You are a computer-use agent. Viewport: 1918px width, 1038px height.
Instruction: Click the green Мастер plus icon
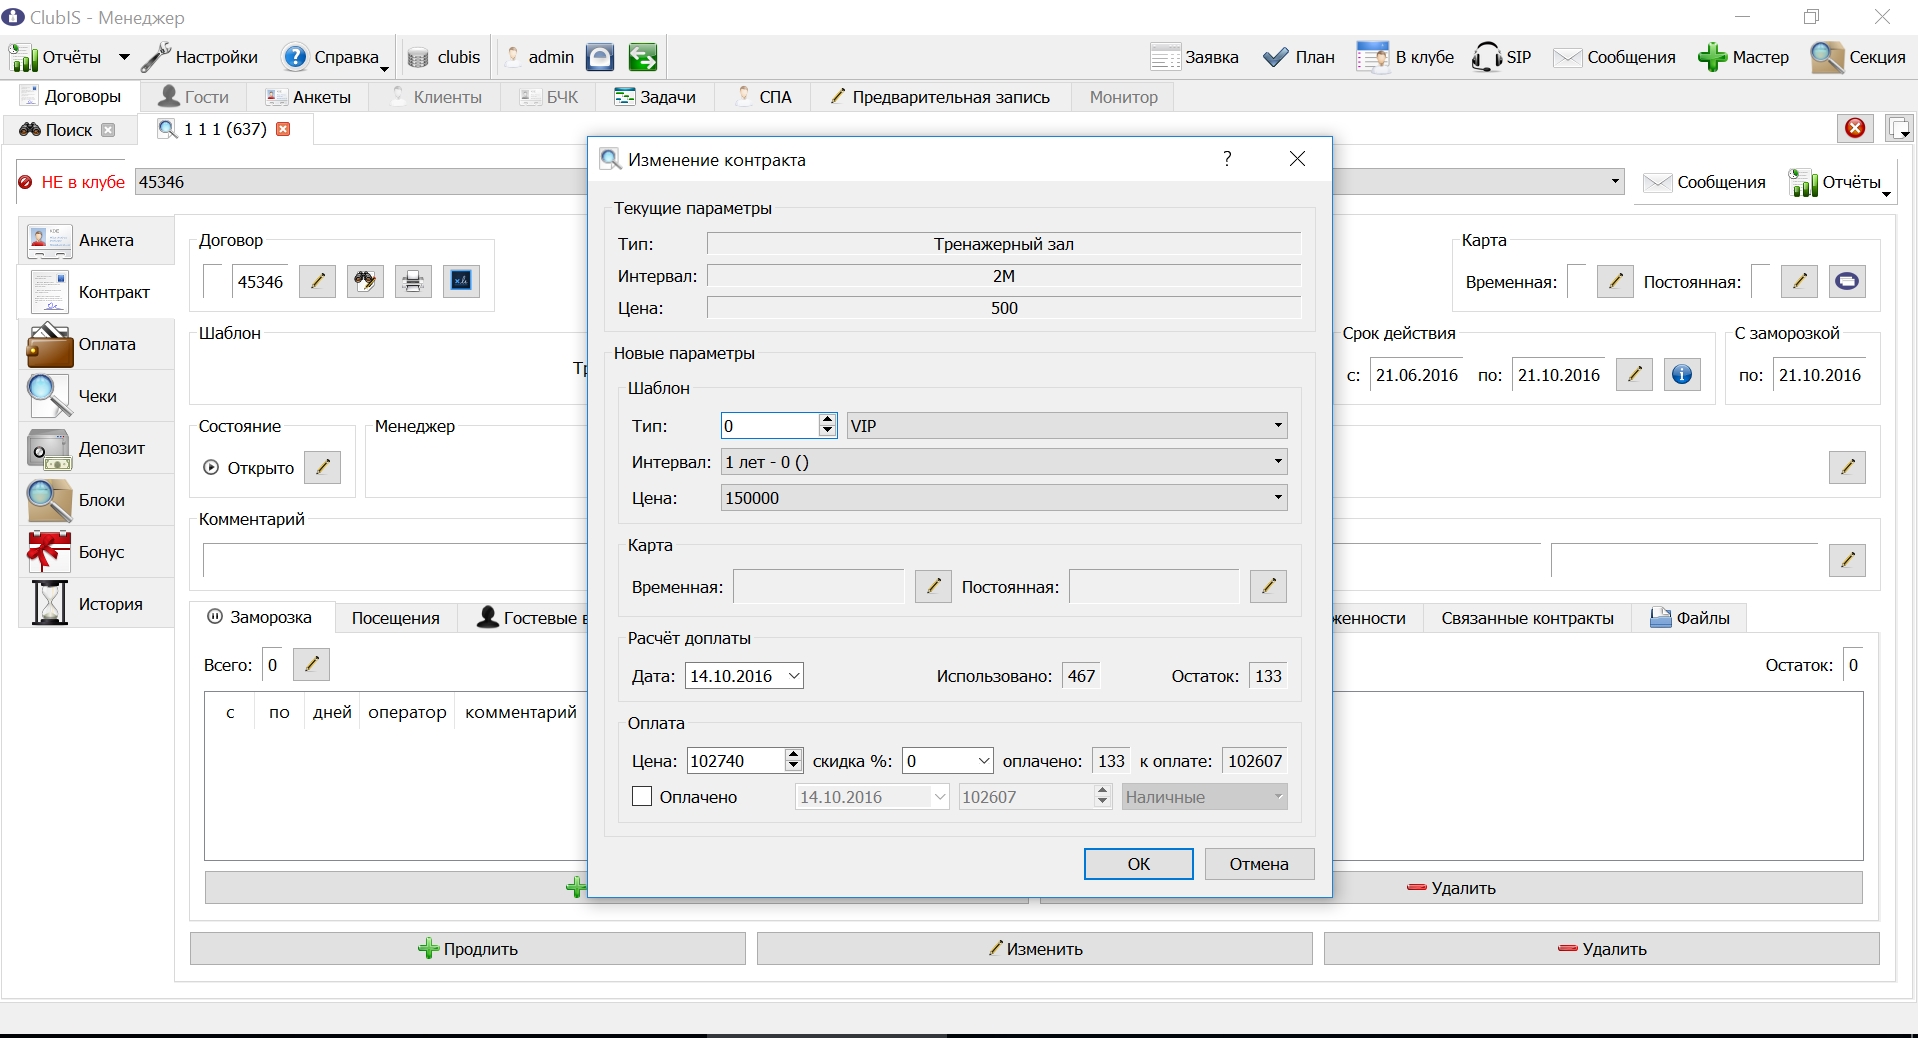1712,57
